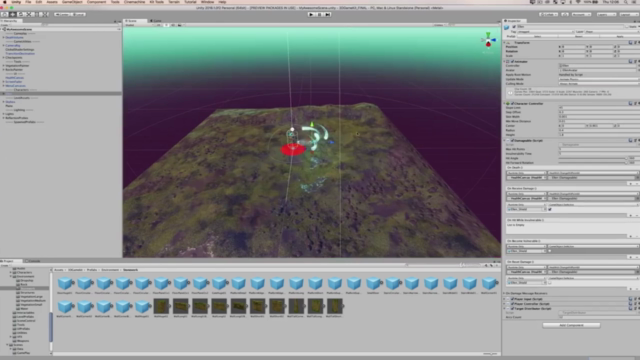Open the Cinemachine menu
640x360 pixels.
tap(134, 2)
